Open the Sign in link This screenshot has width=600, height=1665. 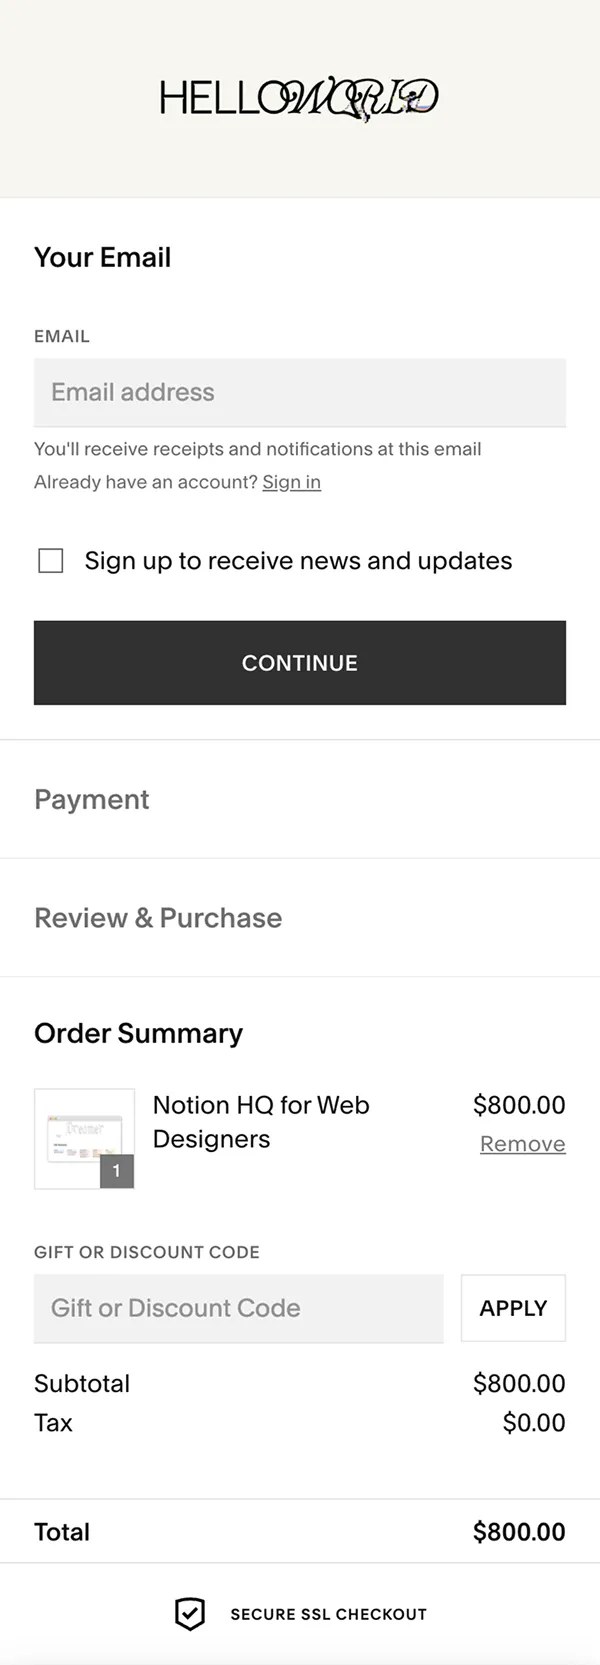coord(291,482)
